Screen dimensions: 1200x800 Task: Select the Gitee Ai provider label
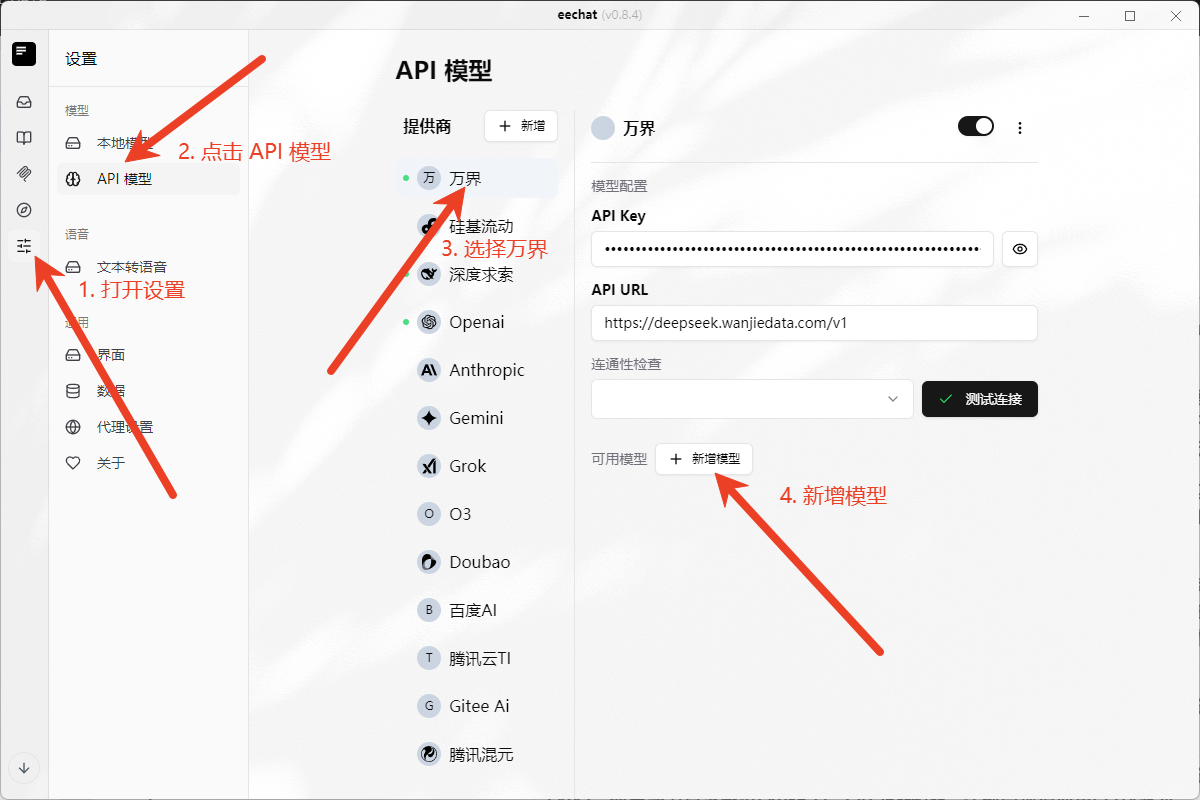coord(480,706)
